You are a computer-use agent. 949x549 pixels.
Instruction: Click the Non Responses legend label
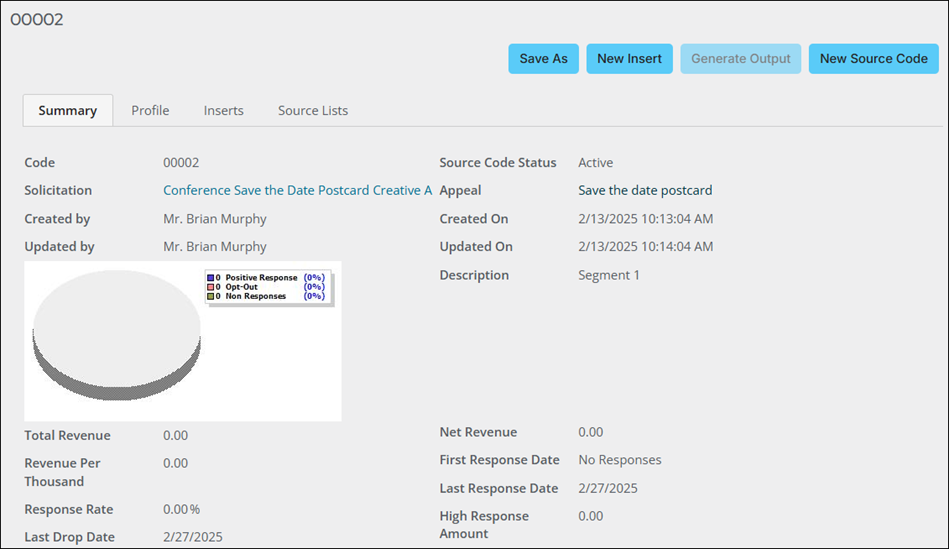pos(255,296)
